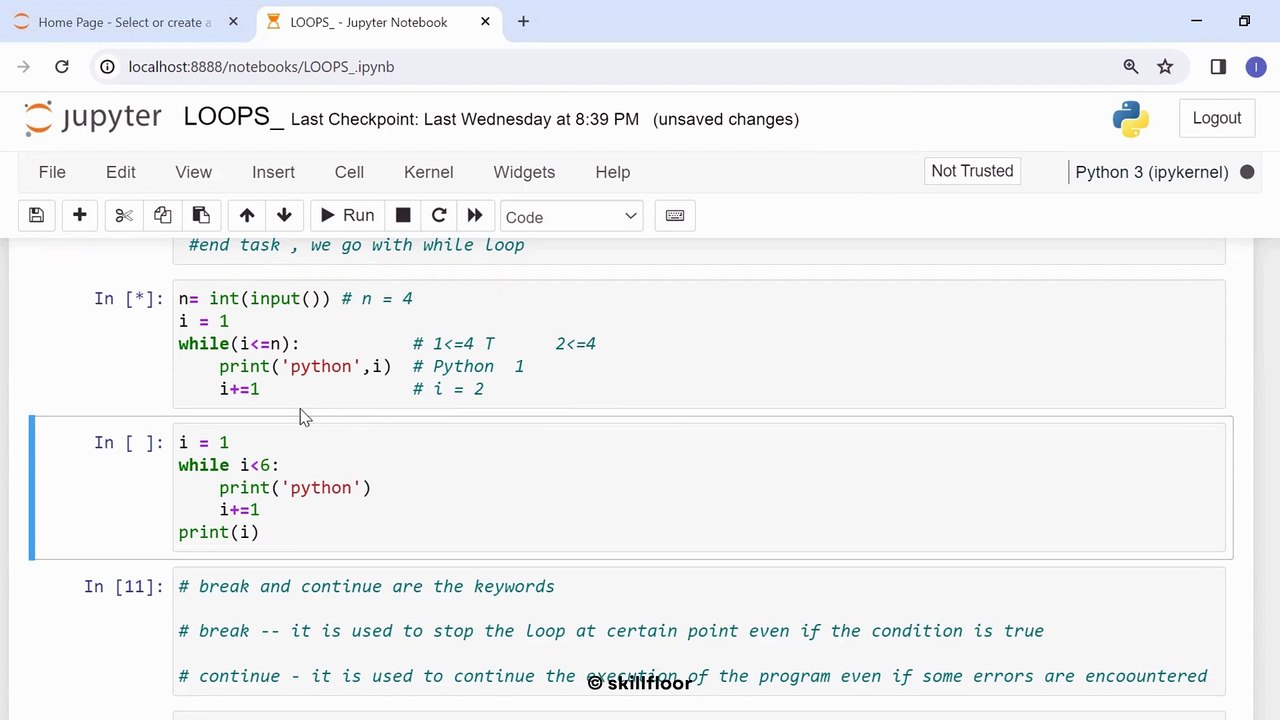Open the Widgets menu
Screen dimensions: 1280x720
tap(524, 172)
